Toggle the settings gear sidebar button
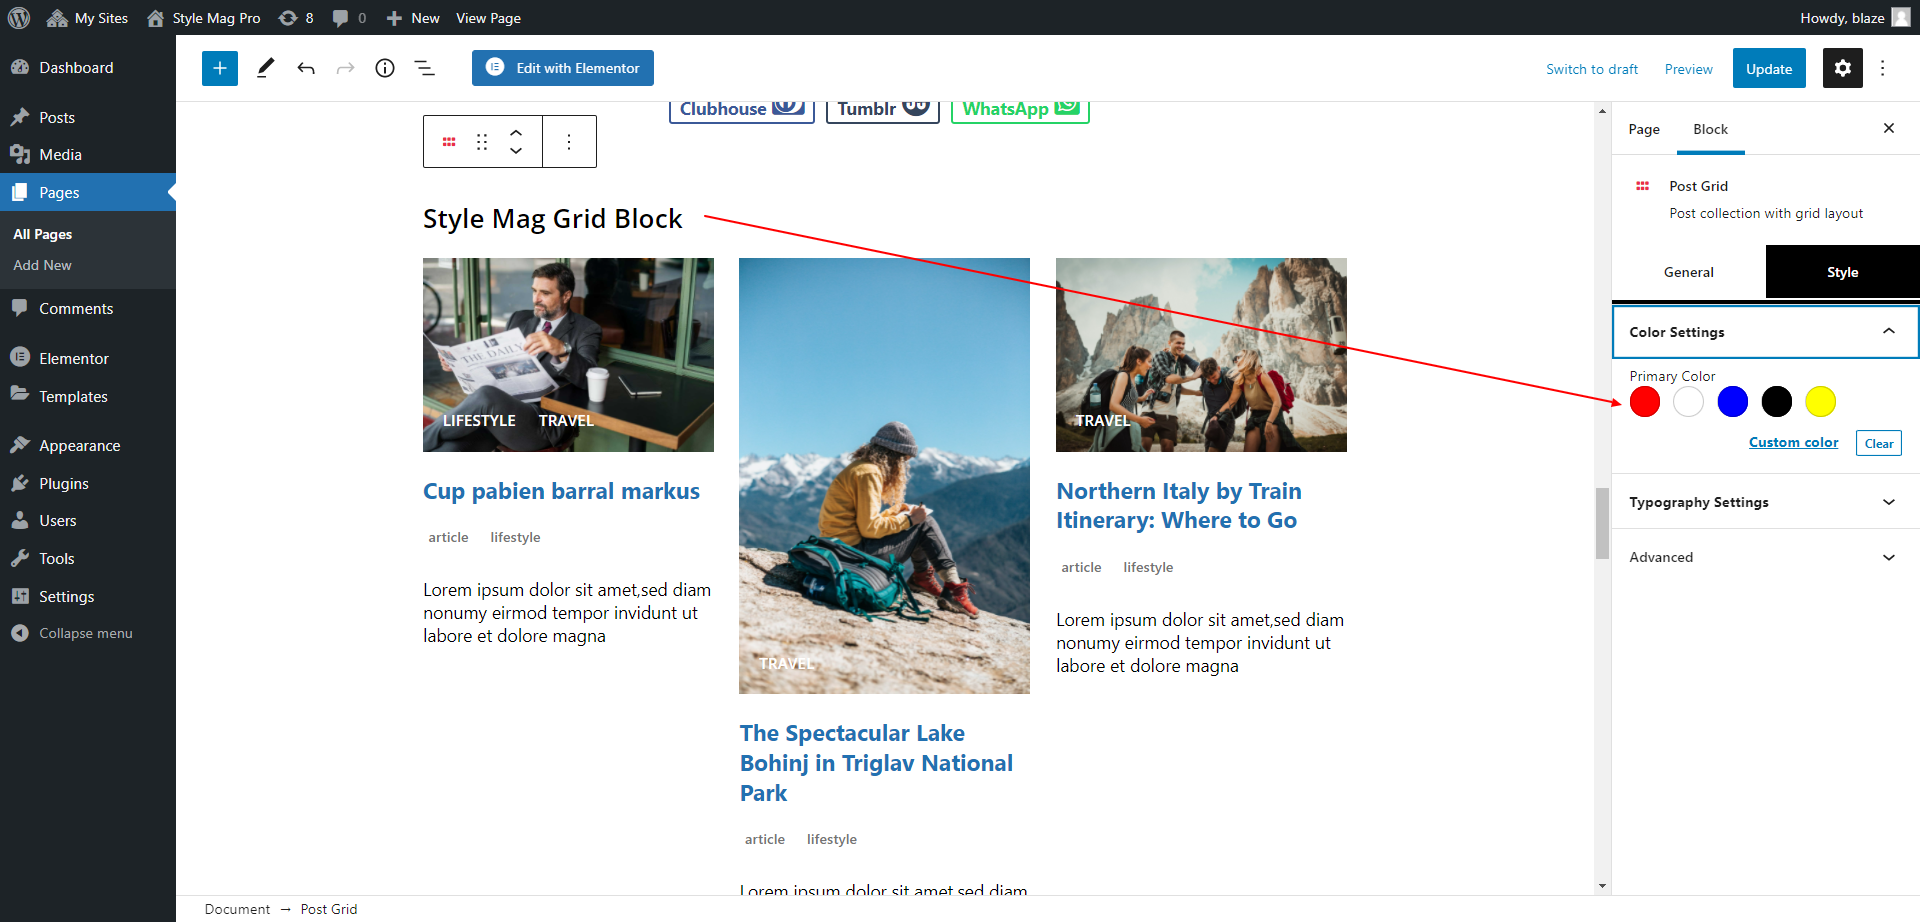The height and width of the screenshot is (922, 1920). (x=1842, y=68)
